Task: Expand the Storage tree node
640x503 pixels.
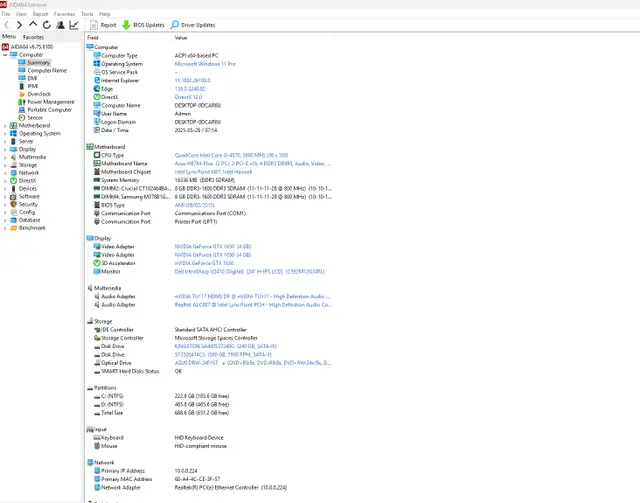Action: pyautogui.click(x=5, y=165)
